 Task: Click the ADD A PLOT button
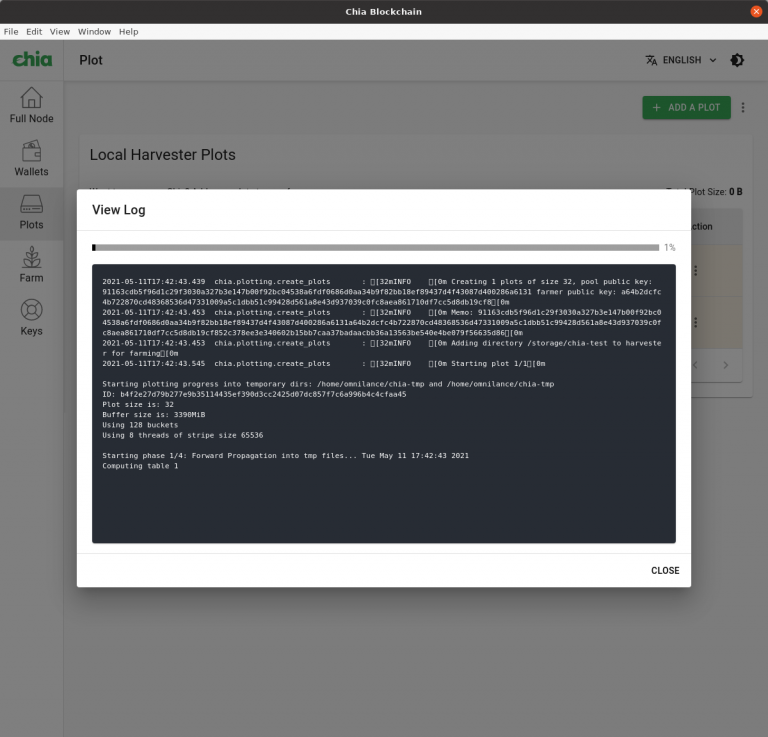pyautogui.click(x=686, y=107)
